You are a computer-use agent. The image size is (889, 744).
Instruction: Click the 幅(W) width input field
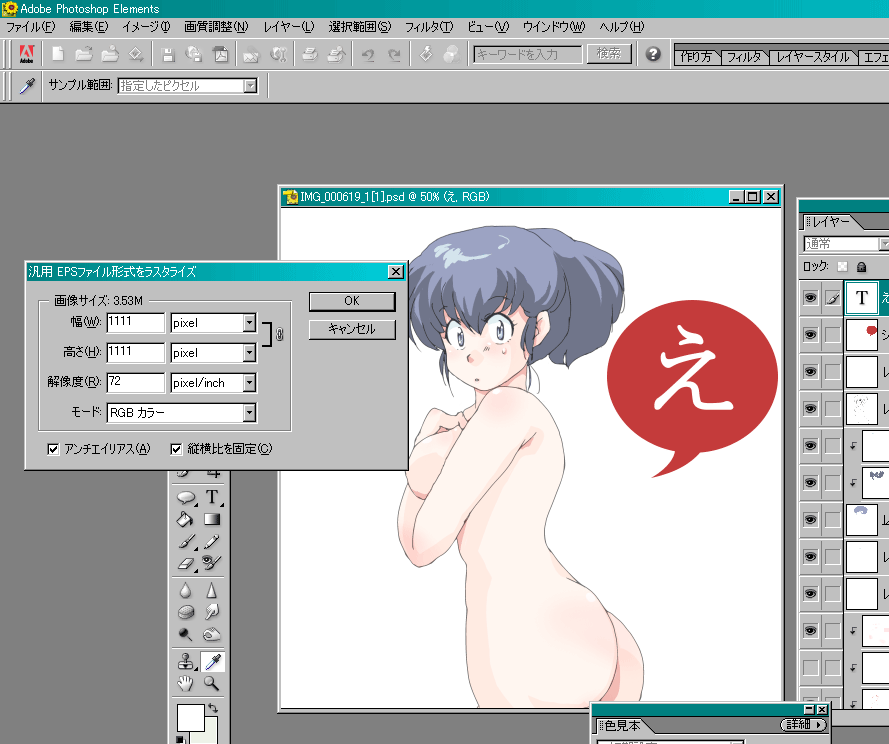(x=136, y=323)
